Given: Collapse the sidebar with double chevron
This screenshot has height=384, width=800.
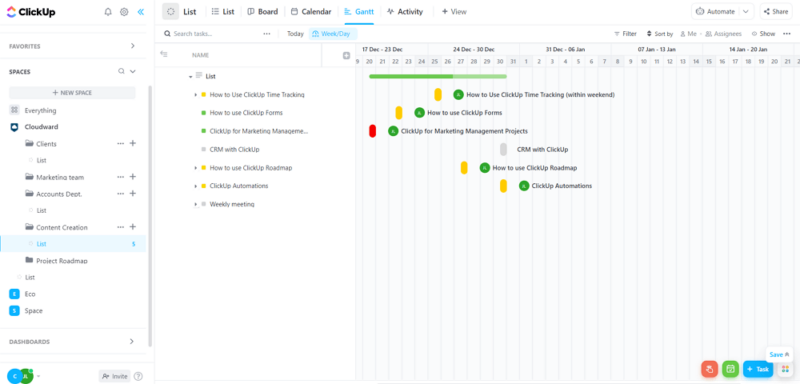Looking at the screenshot, I should (x=141, y=12).
